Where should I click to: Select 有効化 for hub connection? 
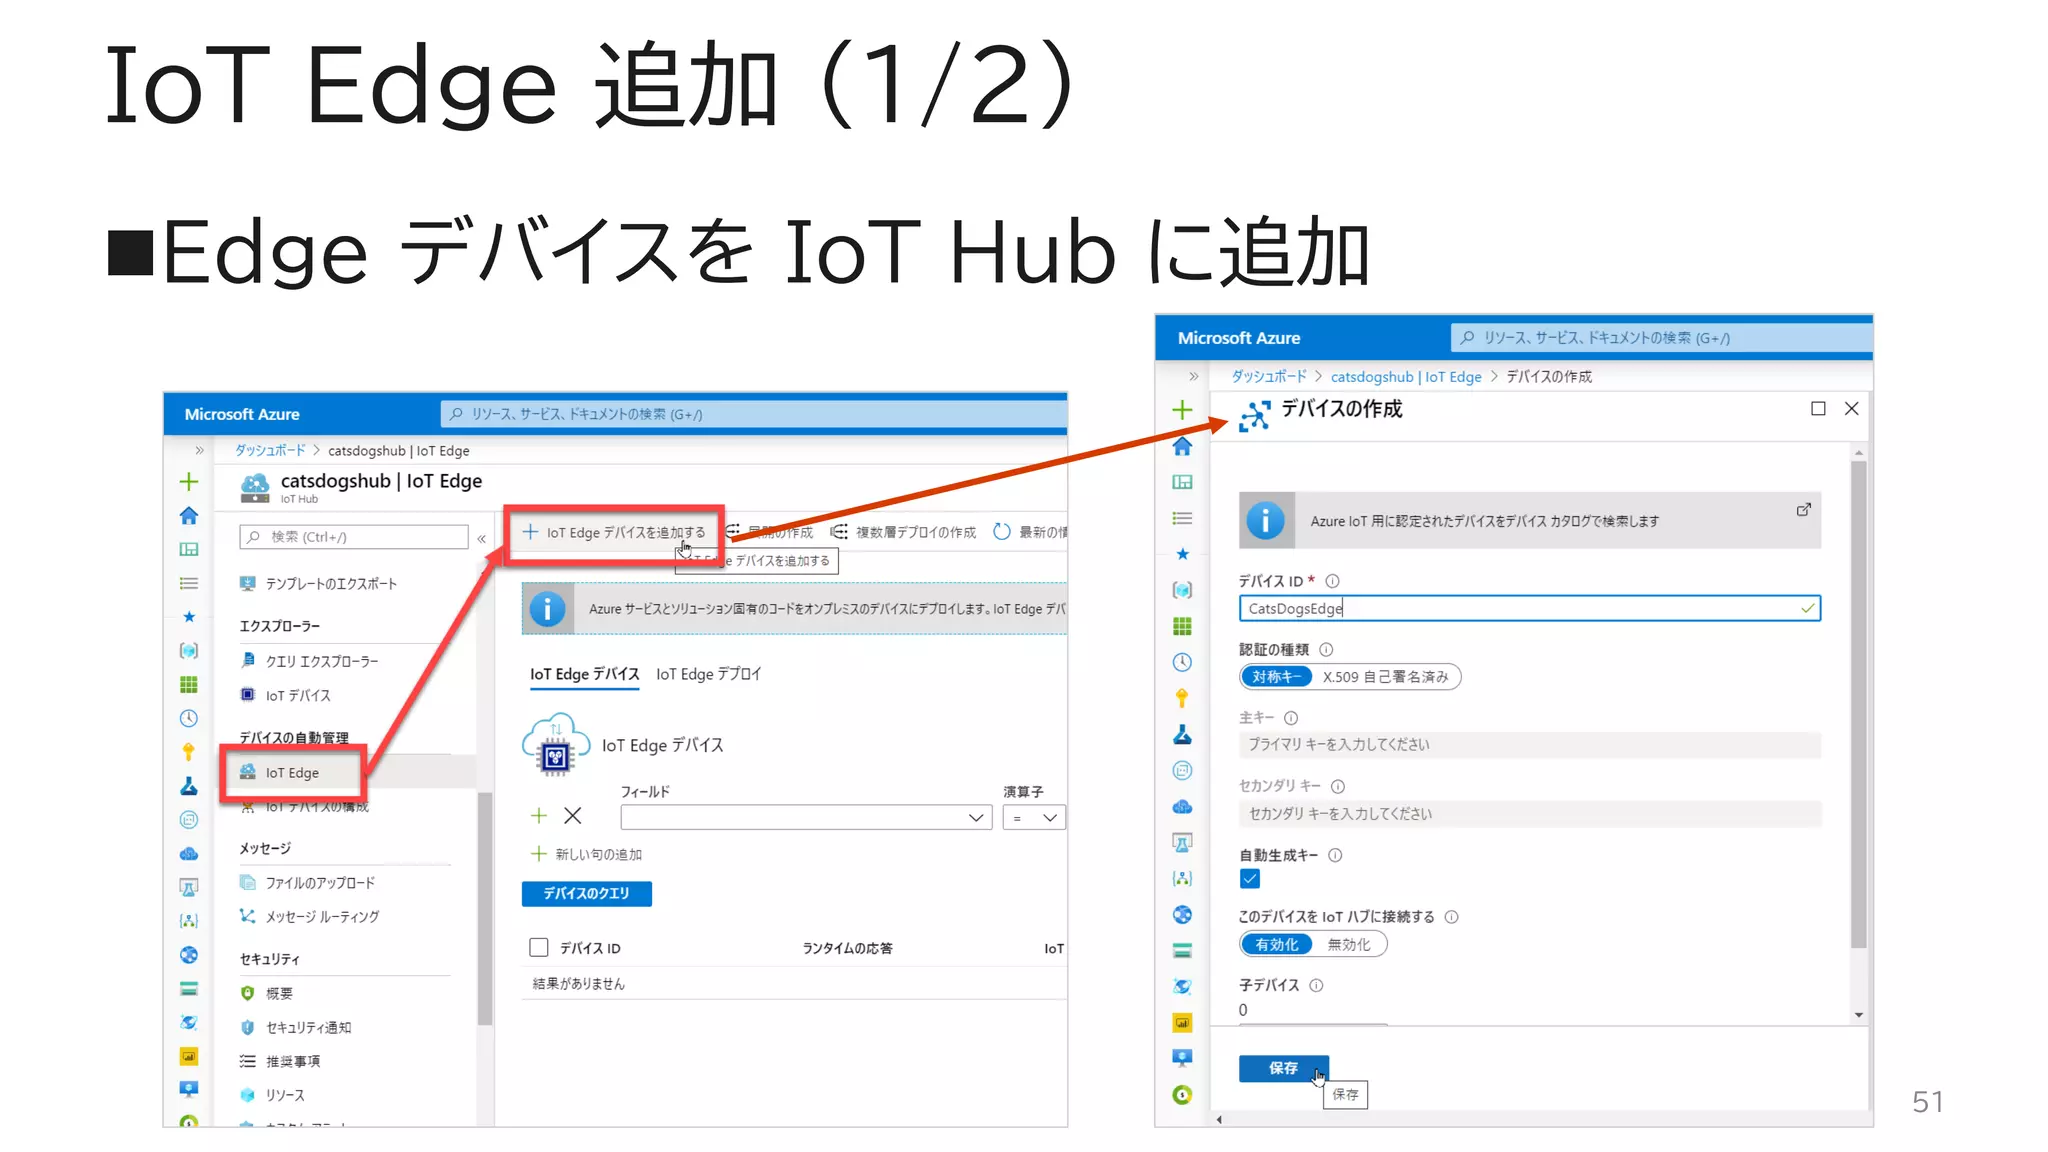tap(1277, 944)
